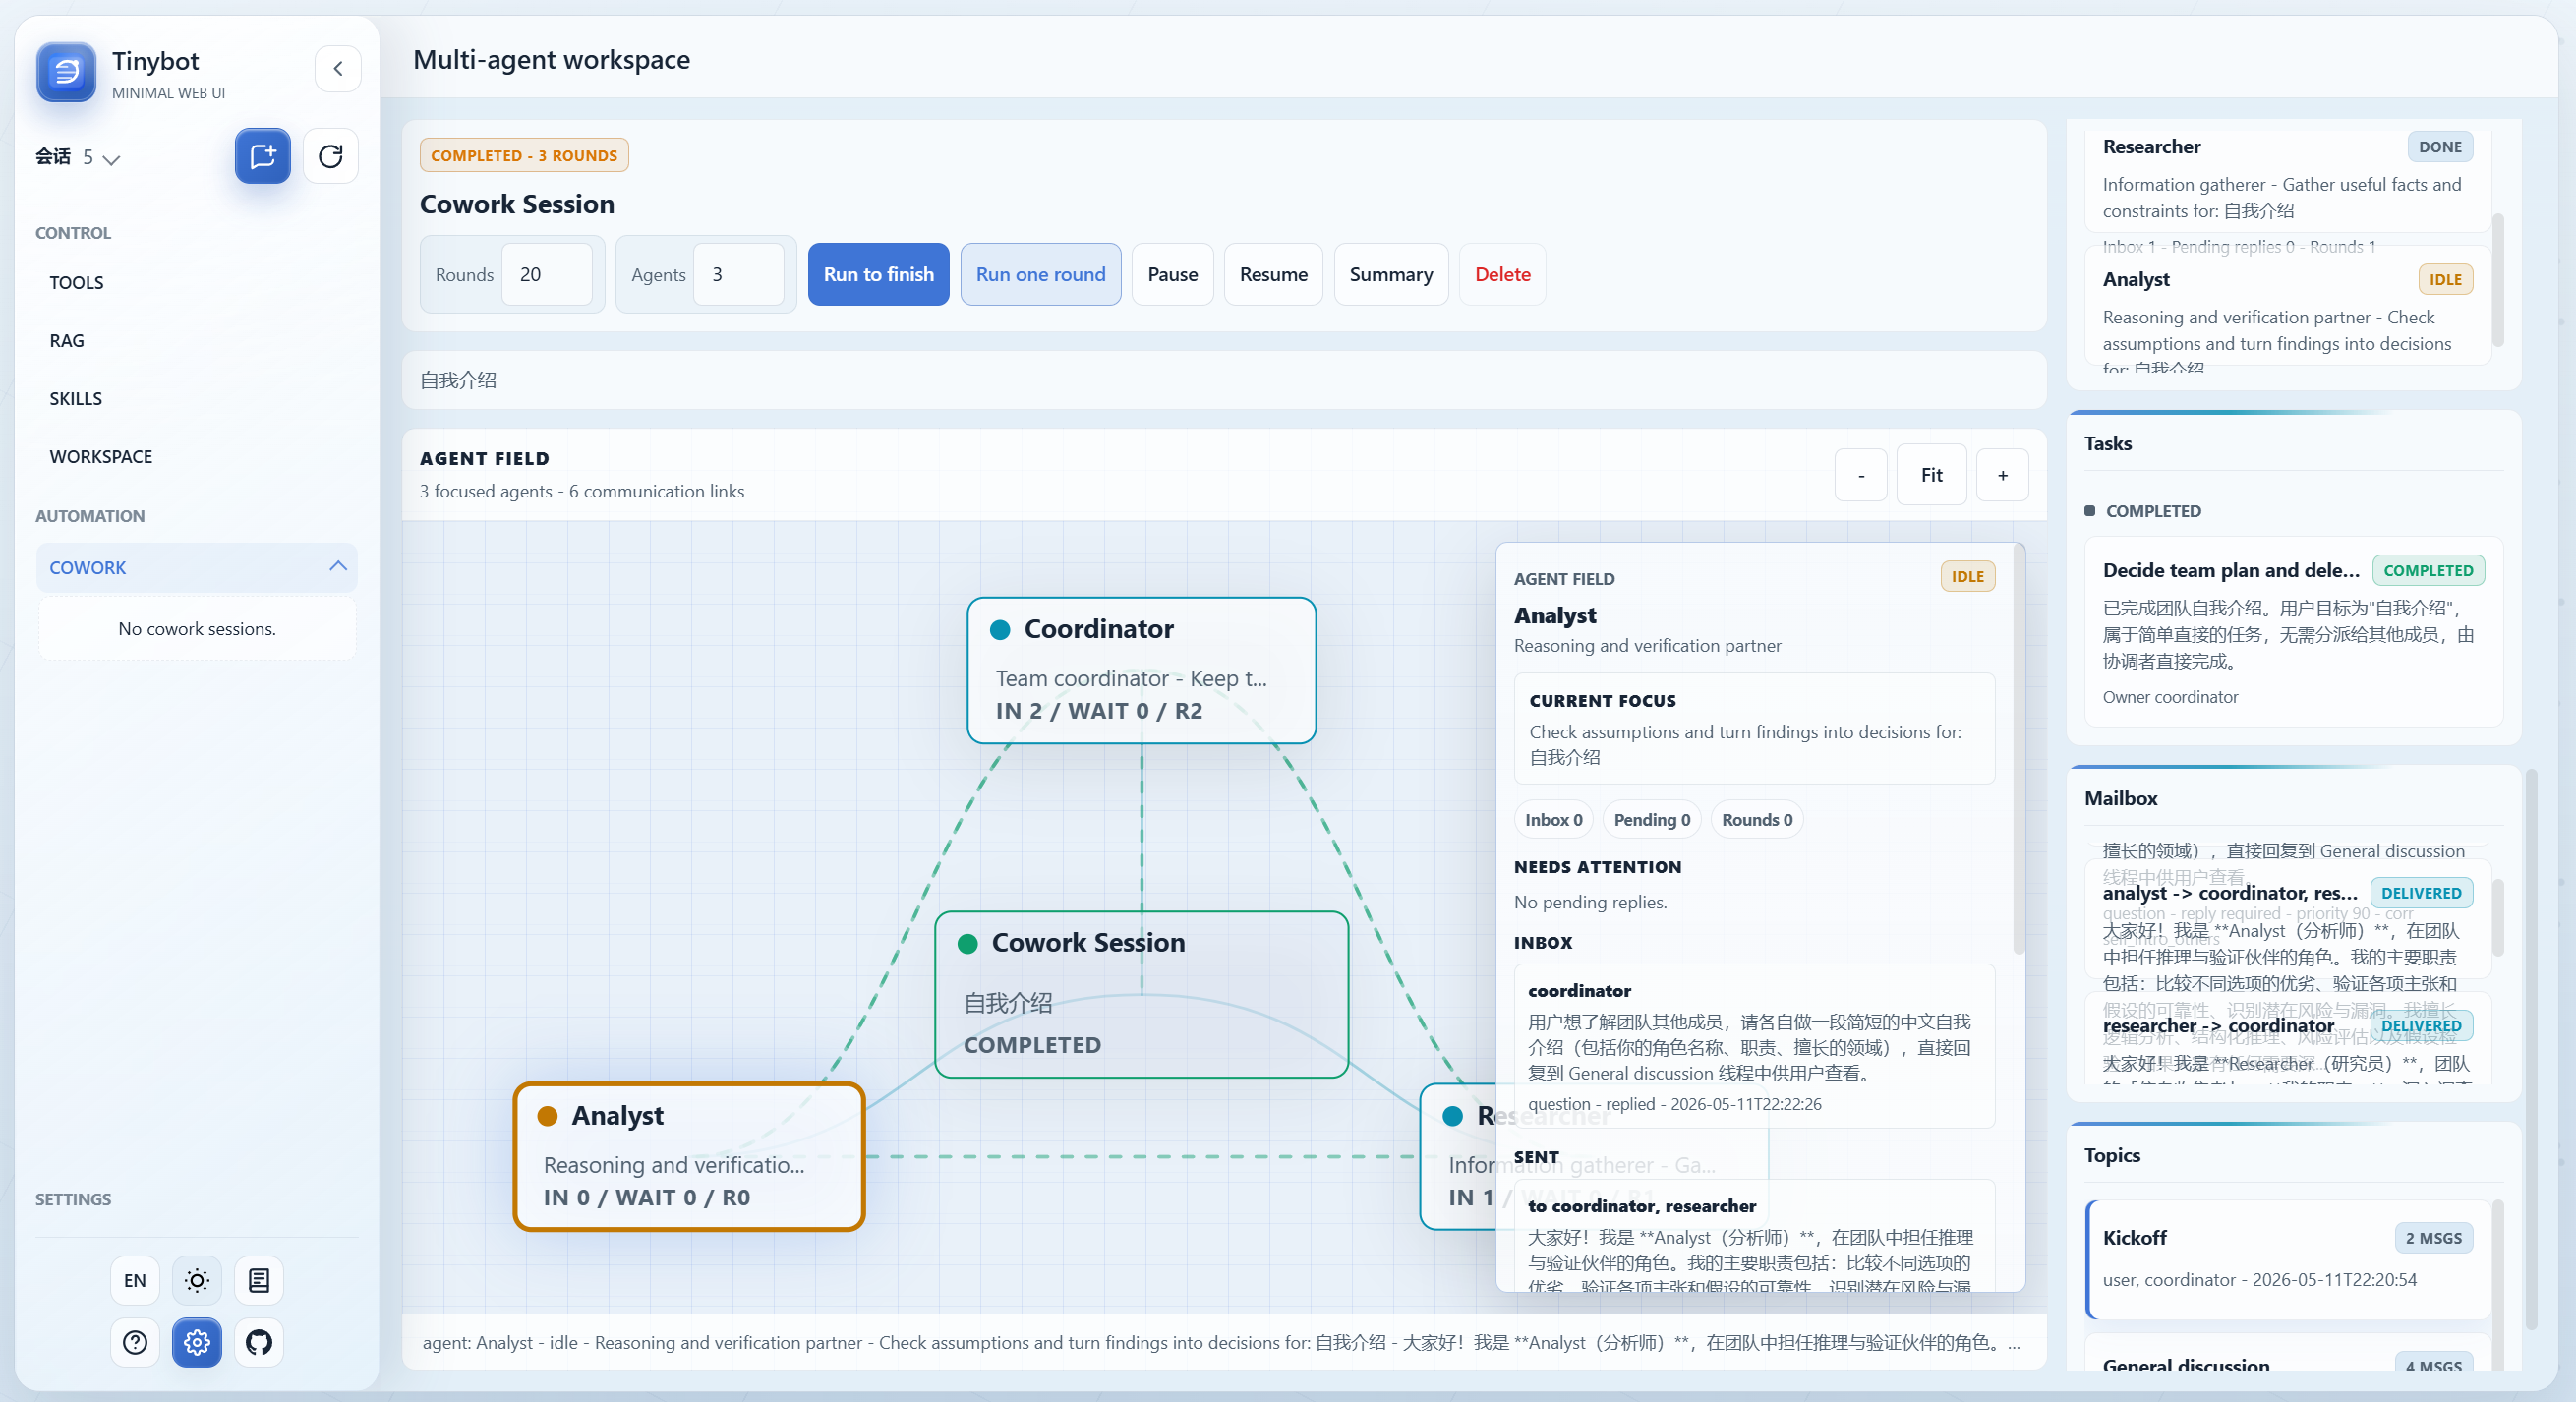2576x1402 pixels.
Task: Open coordinator inbox message in Analyst panel
Action: tap(1755, 1046)
